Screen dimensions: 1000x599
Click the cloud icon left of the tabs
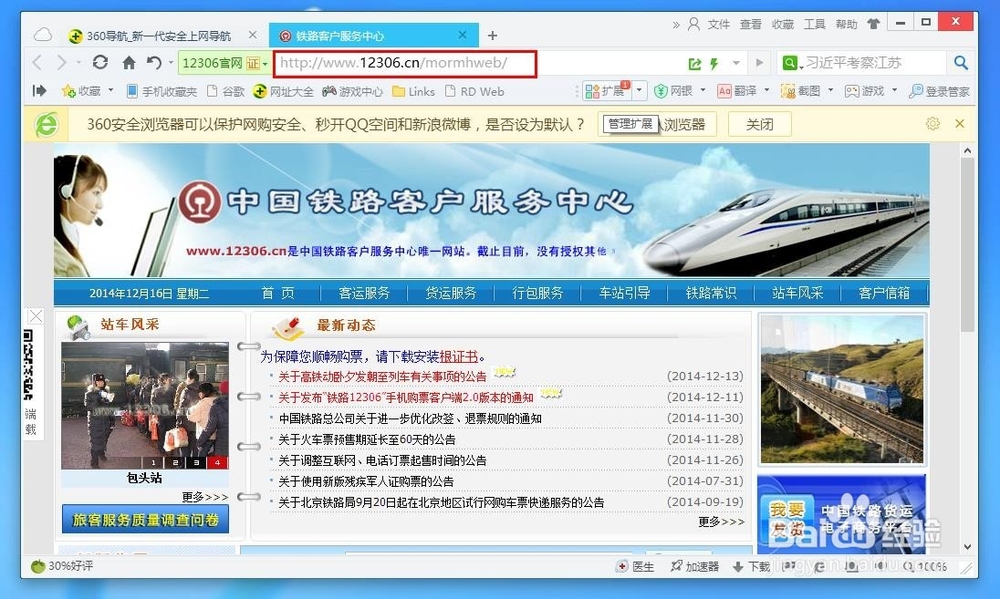point(43,34)
